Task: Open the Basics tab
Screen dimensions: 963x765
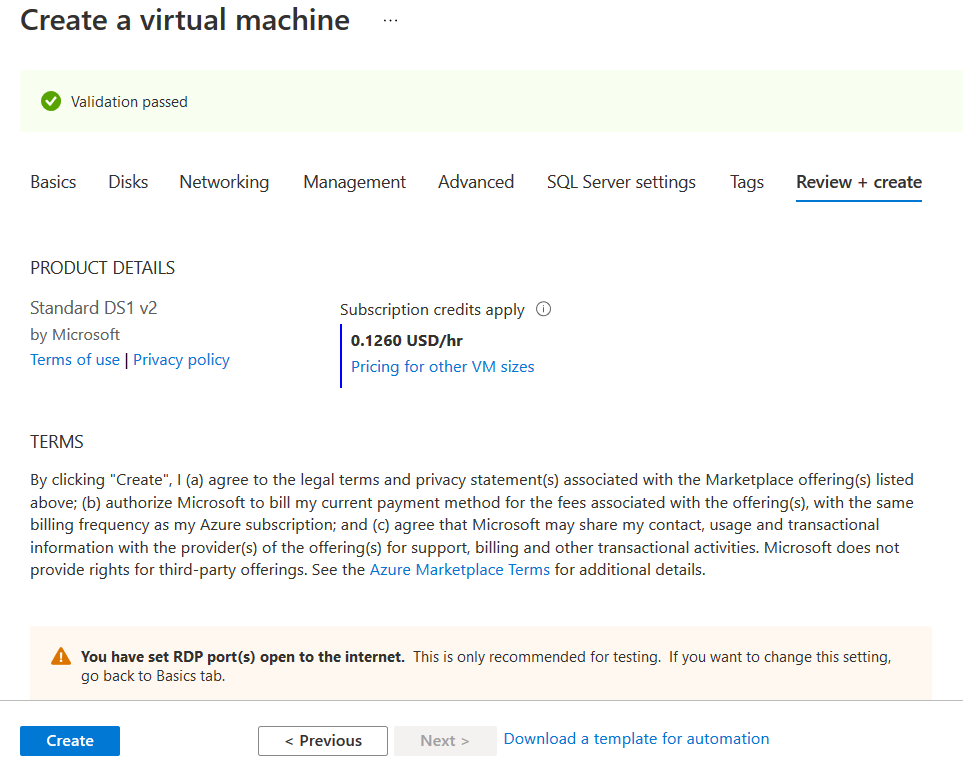Action: click(53, 182)
